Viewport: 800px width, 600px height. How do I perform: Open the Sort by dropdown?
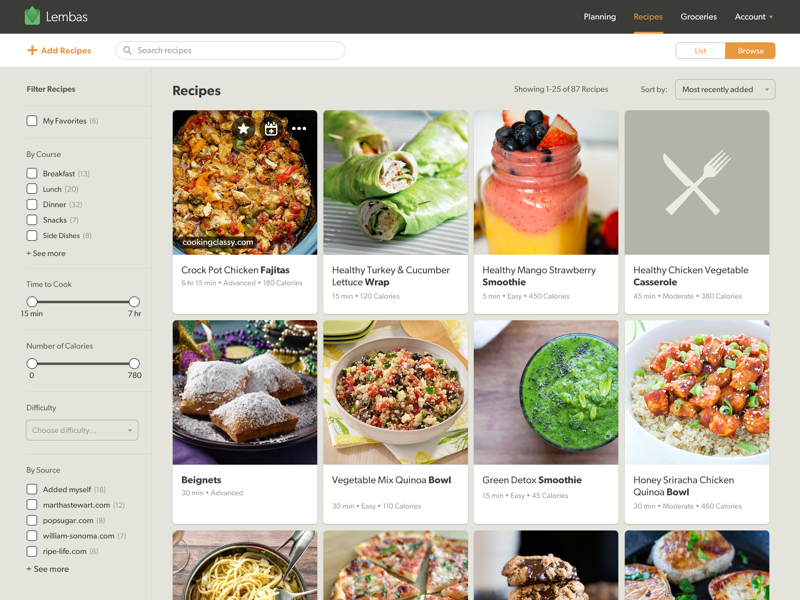click(x=725, y=89)
